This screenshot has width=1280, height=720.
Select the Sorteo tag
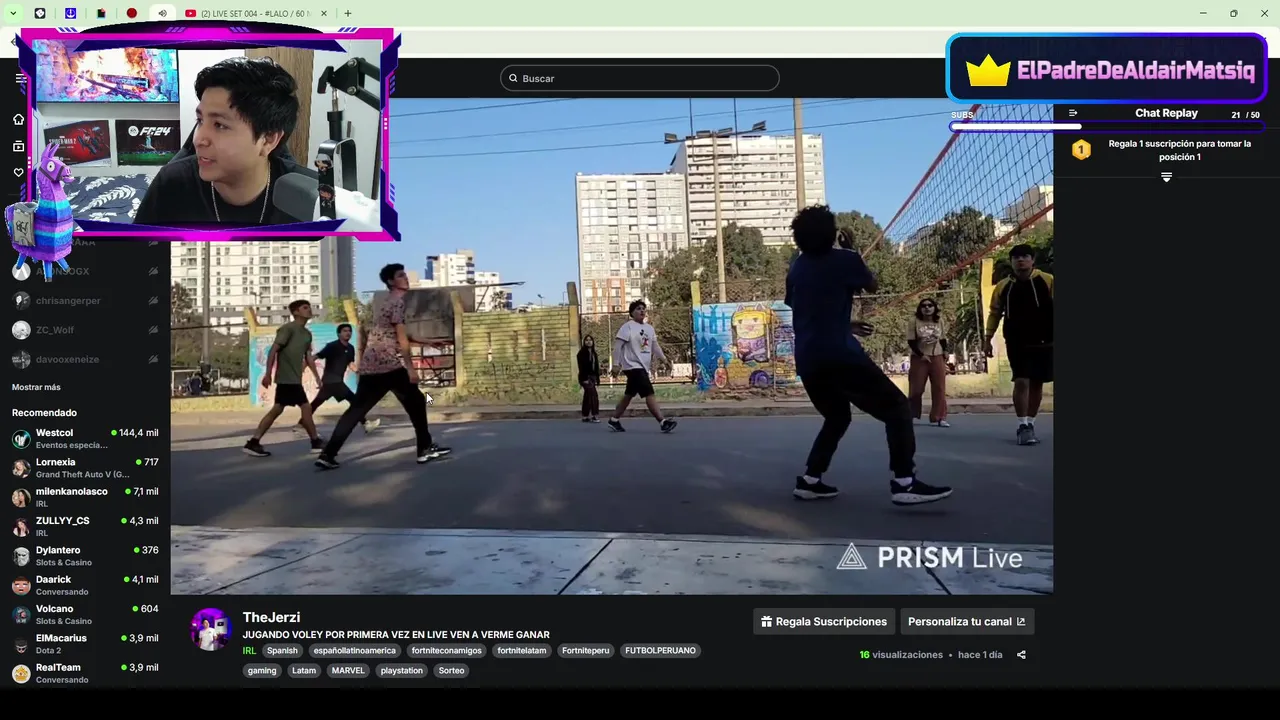(x=451, y=671)
